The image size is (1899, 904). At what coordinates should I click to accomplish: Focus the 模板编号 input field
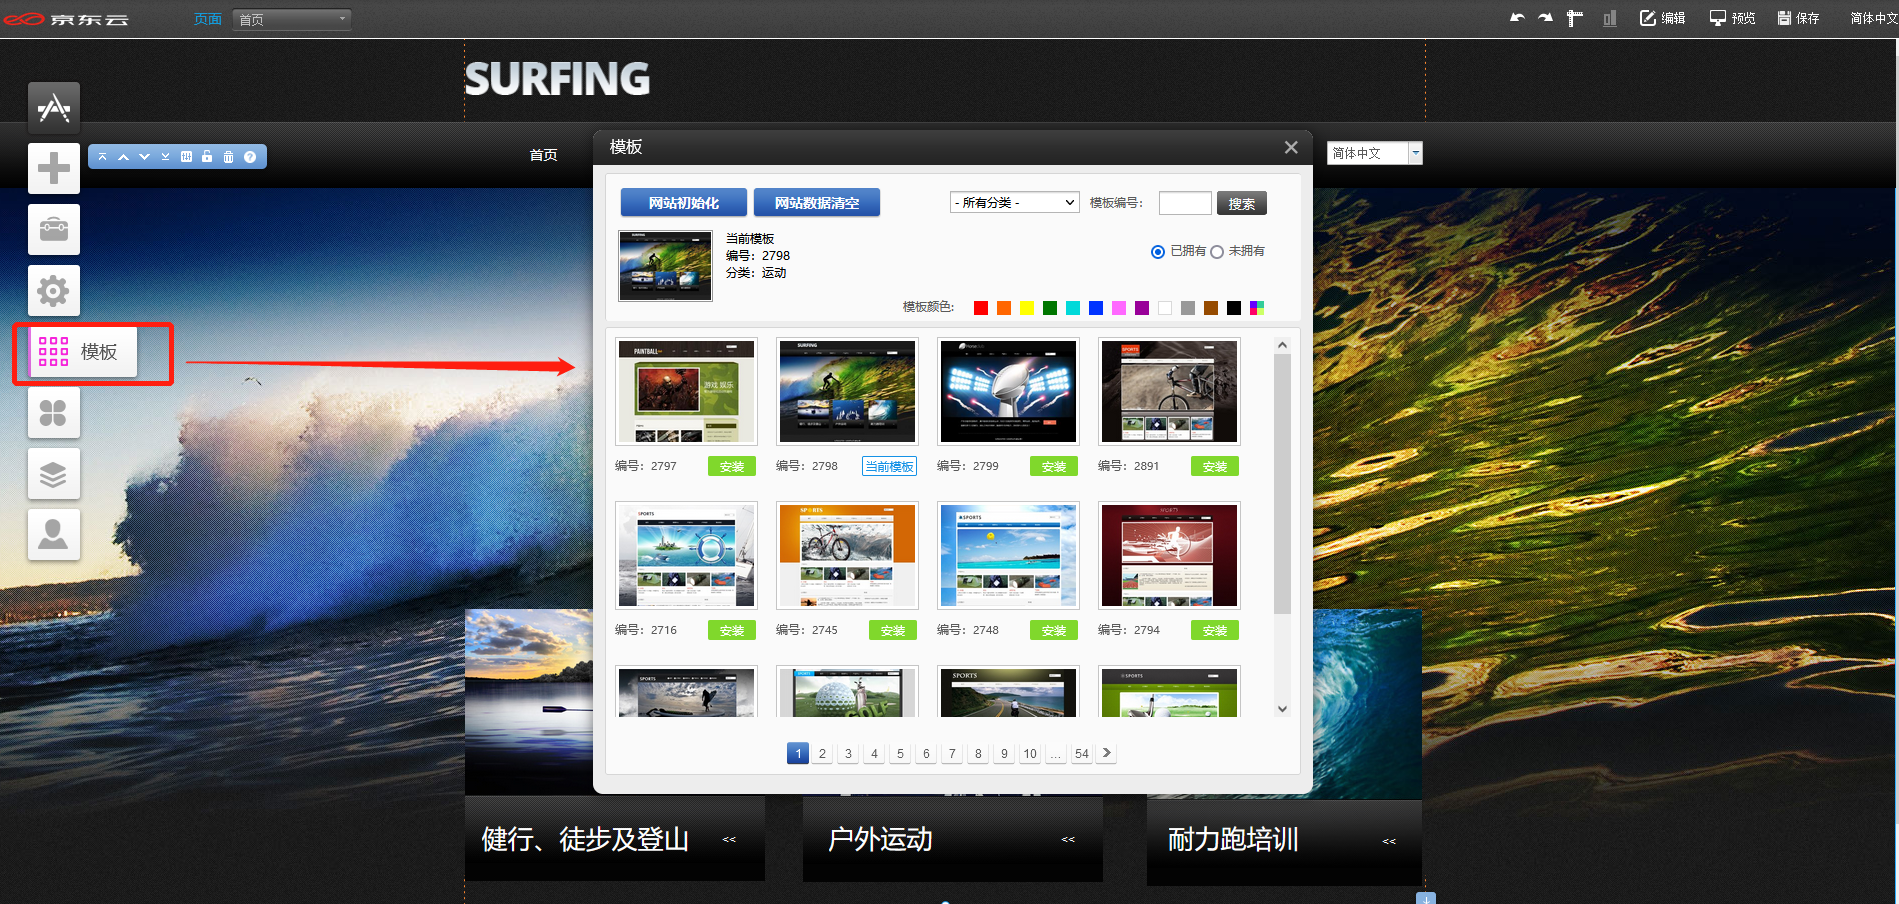pos(1185,203)
